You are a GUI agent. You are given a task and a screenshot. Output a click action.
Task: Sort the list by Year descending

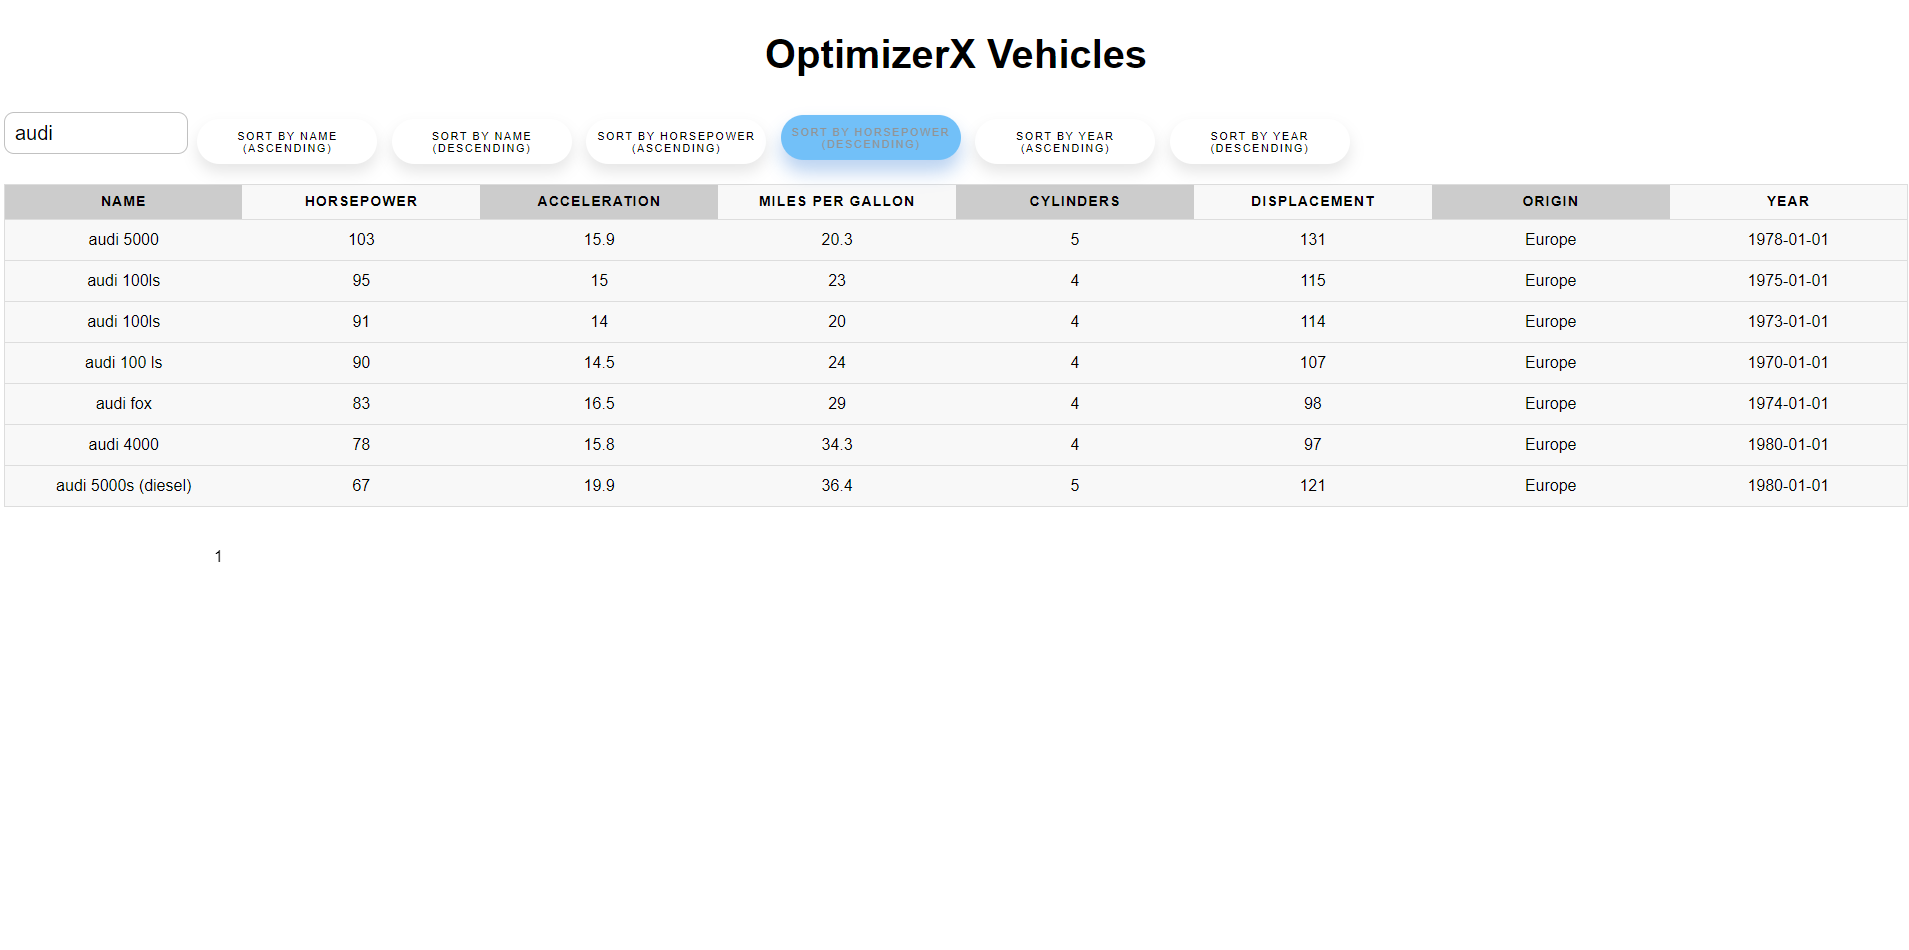point(1259,142)
